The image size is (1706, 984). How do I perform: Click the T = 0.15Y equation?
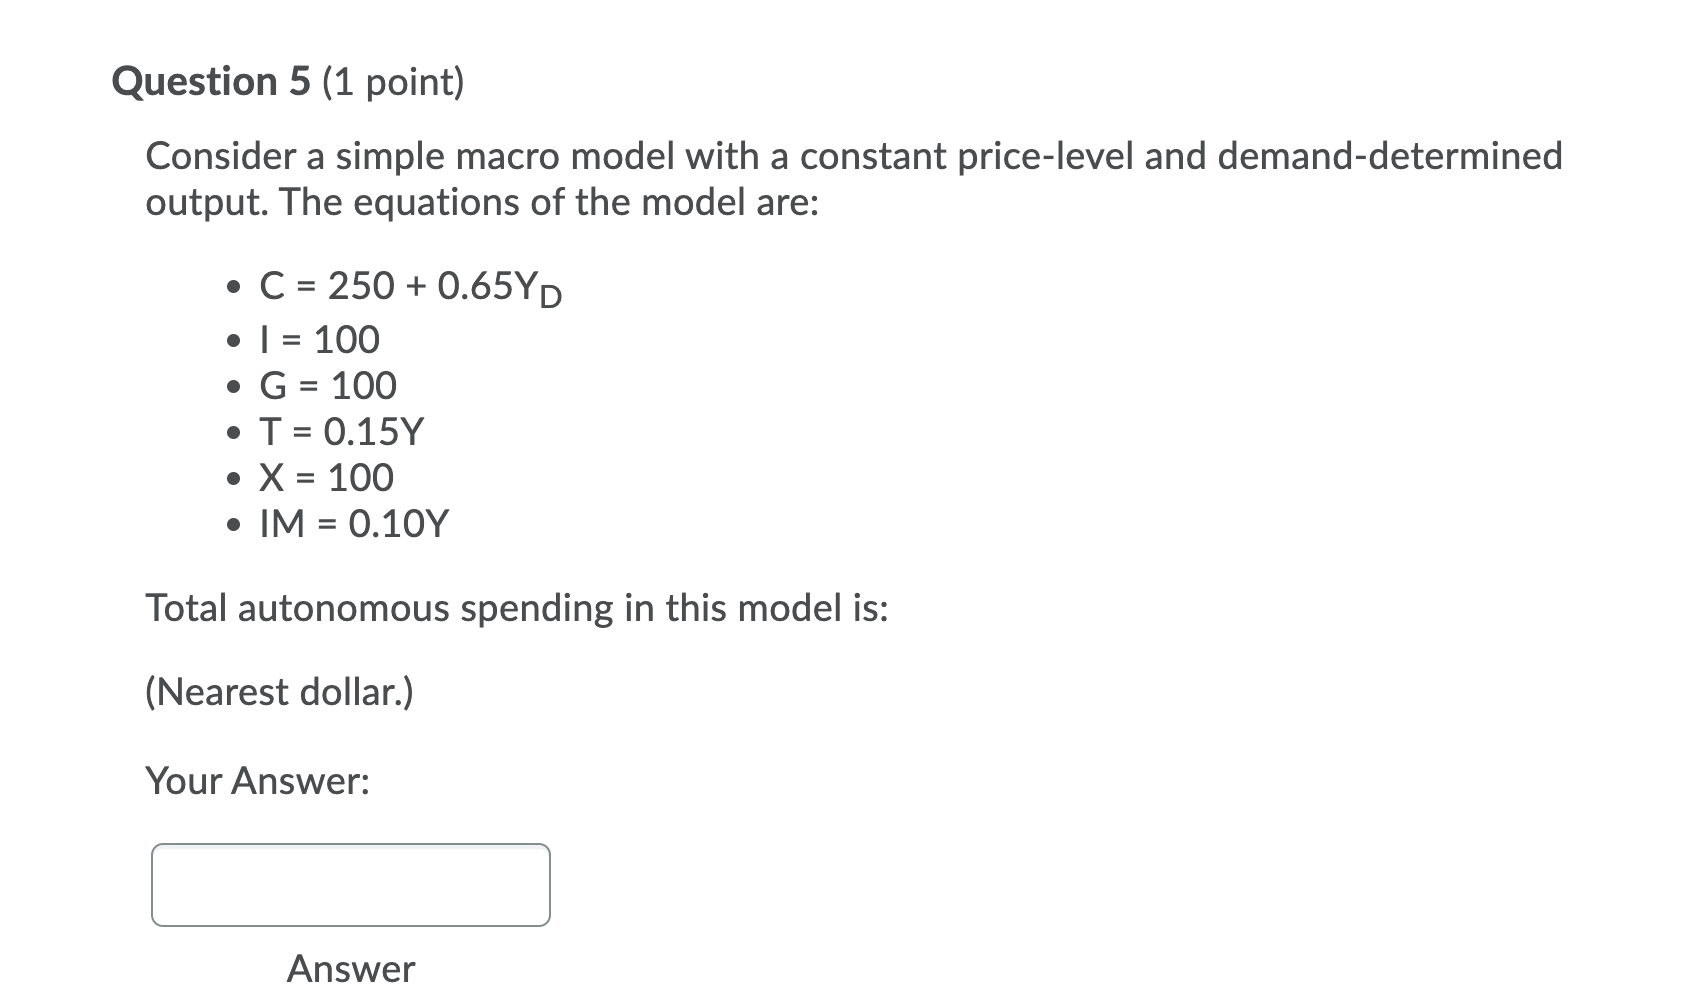tap(338, 431)
